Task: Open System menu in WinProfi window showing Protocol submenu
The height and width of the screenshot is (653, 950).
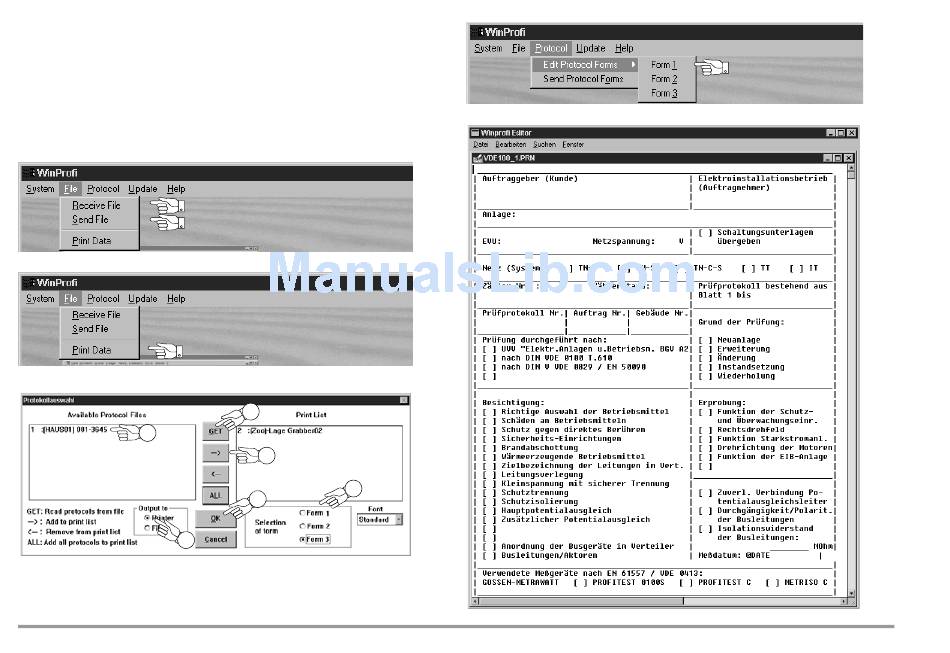Action: pyautogui.click(x=488, y=48)
